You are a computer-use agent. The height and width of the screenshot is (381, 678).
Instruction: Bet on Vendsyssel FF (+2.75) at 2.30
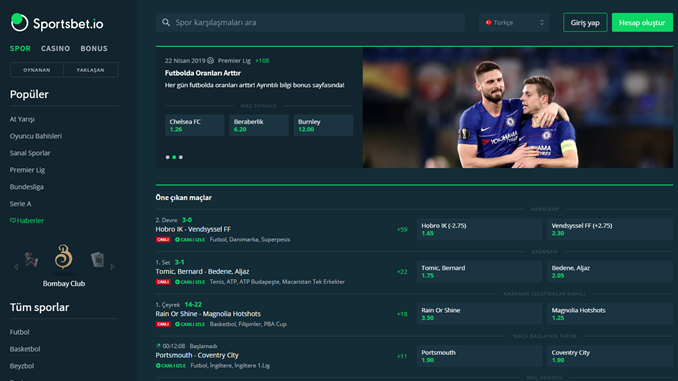pyautogui.click(x=610, y=229)
